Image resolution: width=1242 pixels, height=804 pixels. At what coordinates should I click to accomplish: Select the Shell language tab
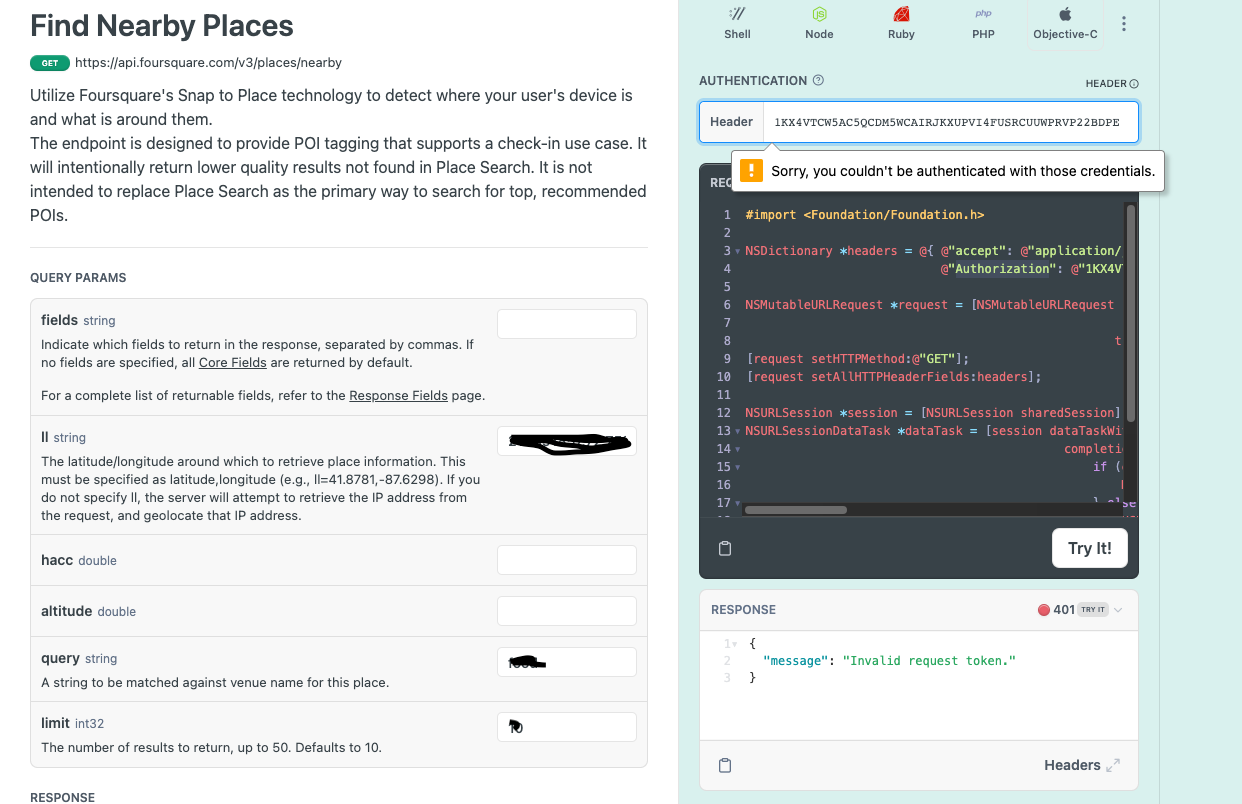738,23
